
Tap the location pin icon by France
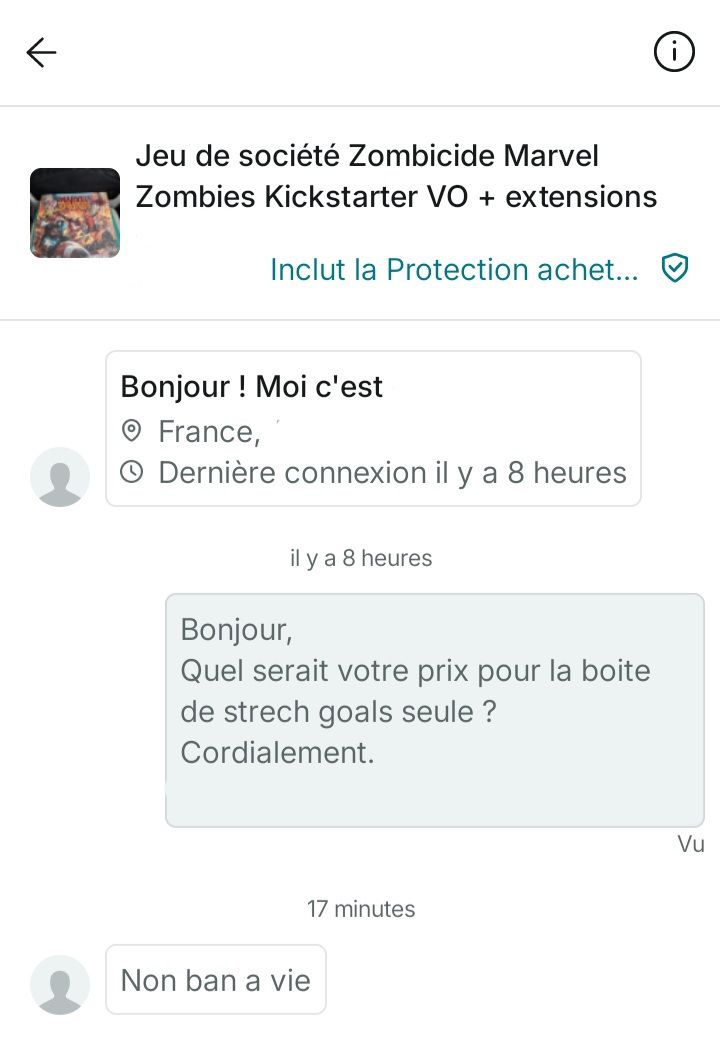(131, 431)
